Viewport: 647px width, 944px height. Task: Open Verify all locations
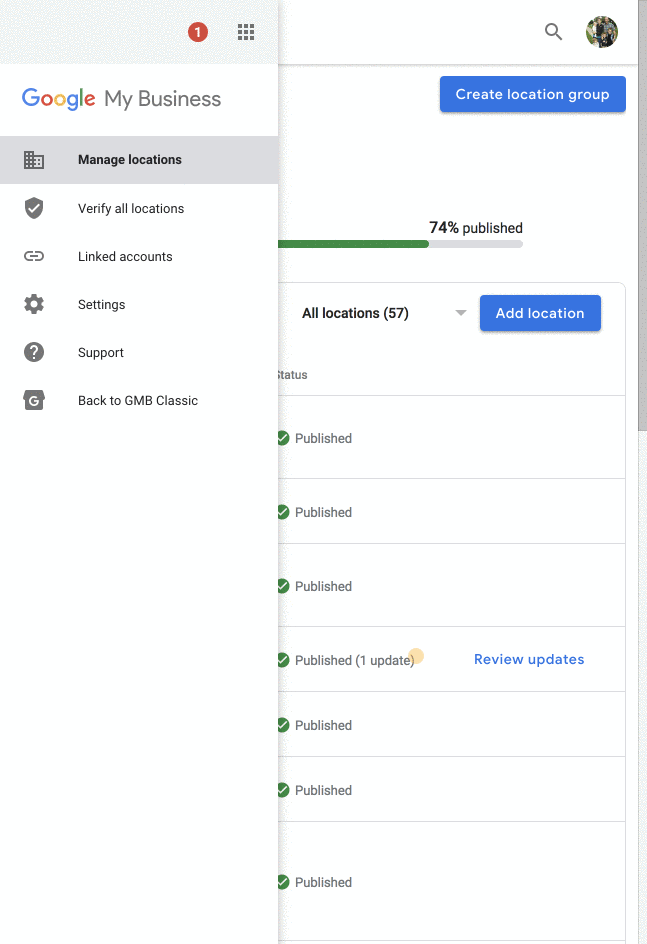139,208
